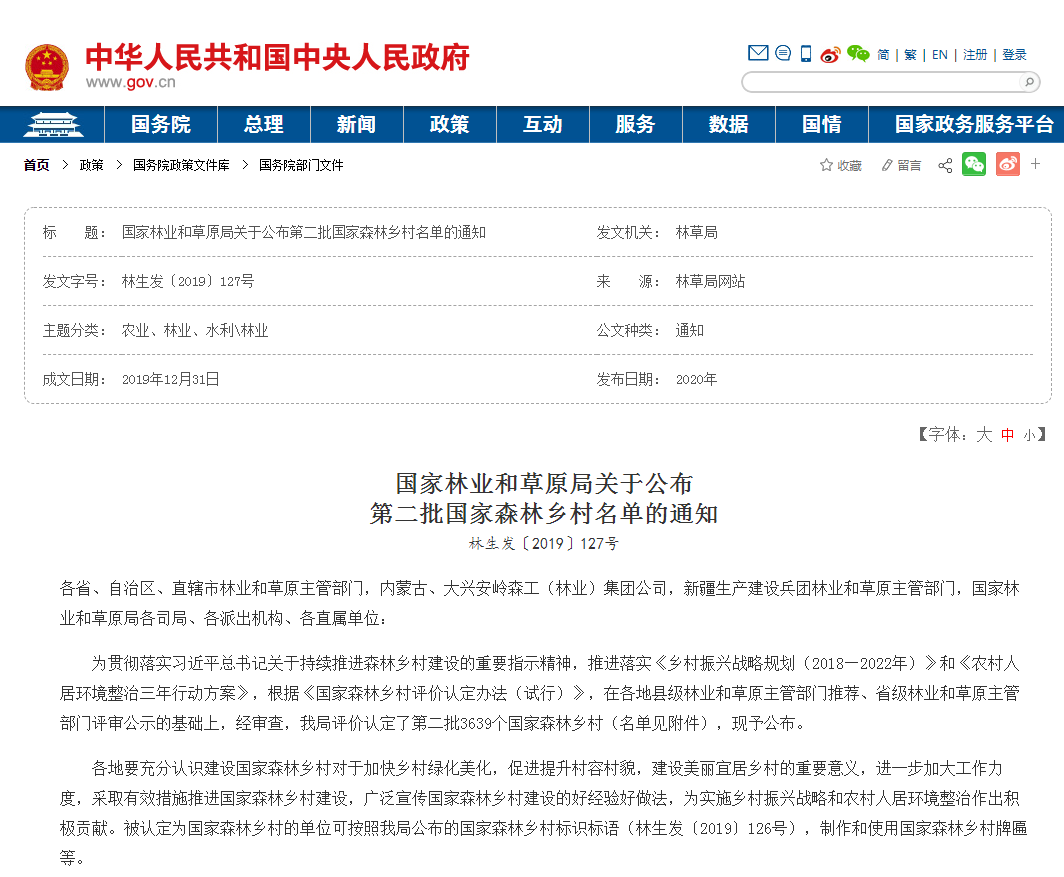Click the gate building home icon in navbar

point(52,124)
